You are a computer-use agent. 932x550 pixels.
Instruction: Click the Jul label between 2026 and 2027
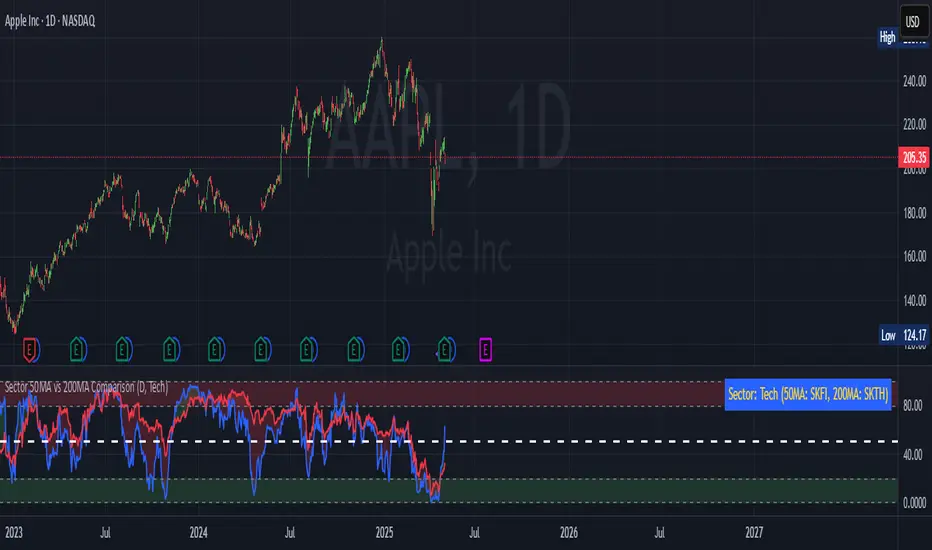tap(659, 532)
